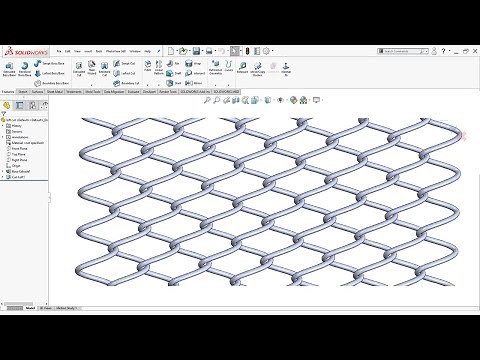Open the Options gear icon
The image size is (480, 360).
click(266, 51)
